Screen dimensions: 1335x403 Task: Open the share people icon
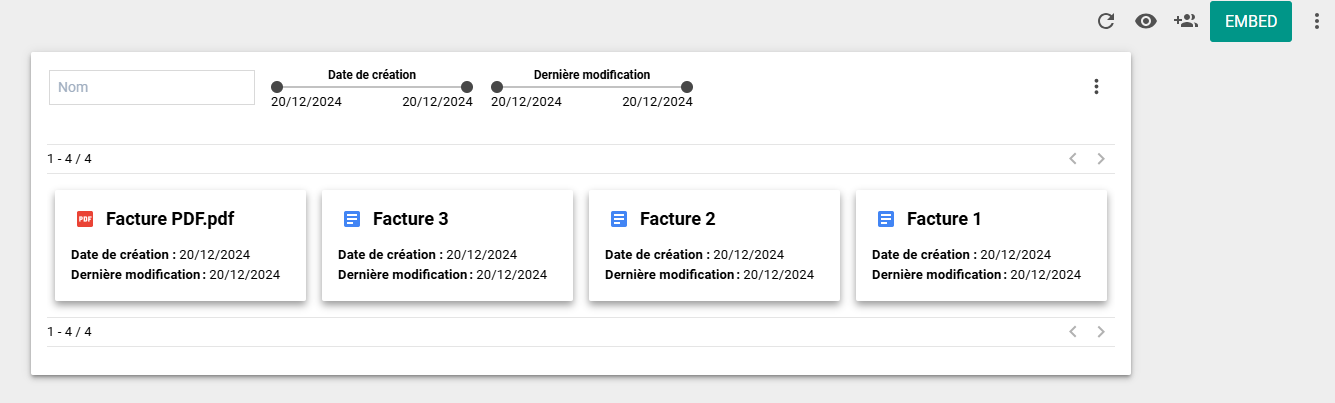click(x=1186, y=21)
